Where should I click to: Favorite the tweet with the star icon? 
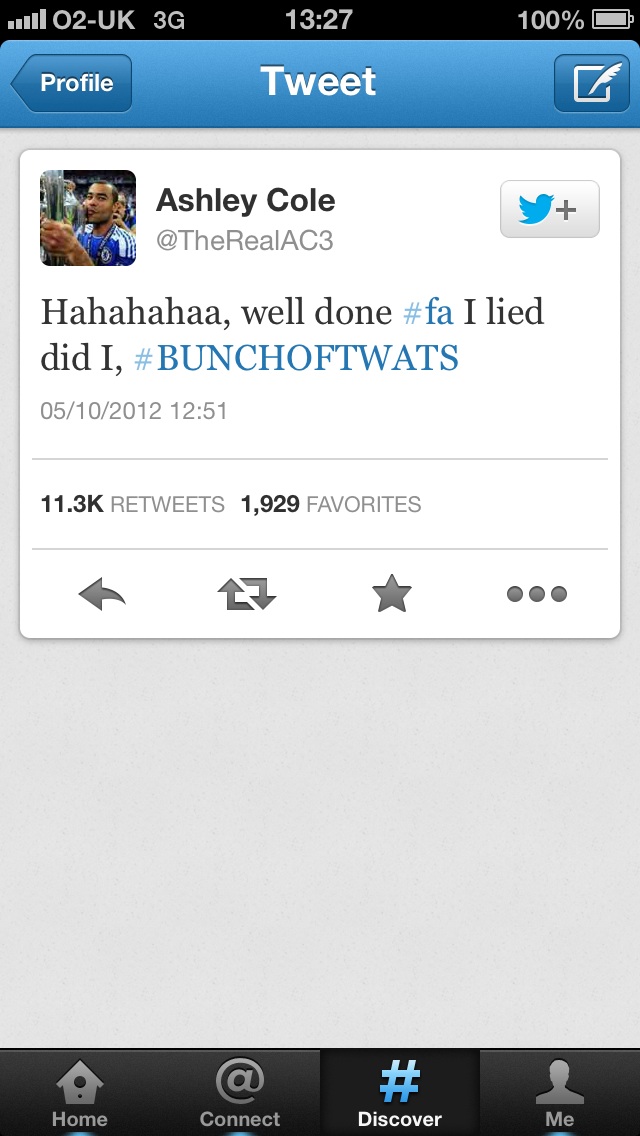click(392, 593)
